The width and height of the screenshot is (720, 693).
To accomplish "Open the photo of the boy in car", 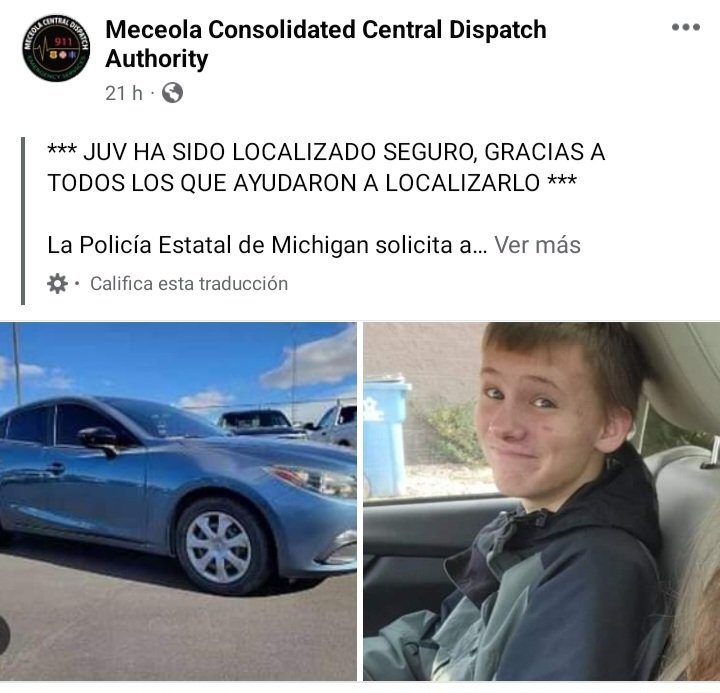I will tap(541, 501).
